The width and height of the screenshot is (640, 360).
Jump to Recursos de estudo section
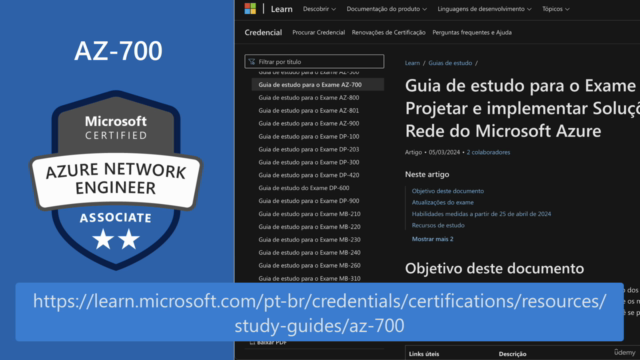tap(438, 225)
